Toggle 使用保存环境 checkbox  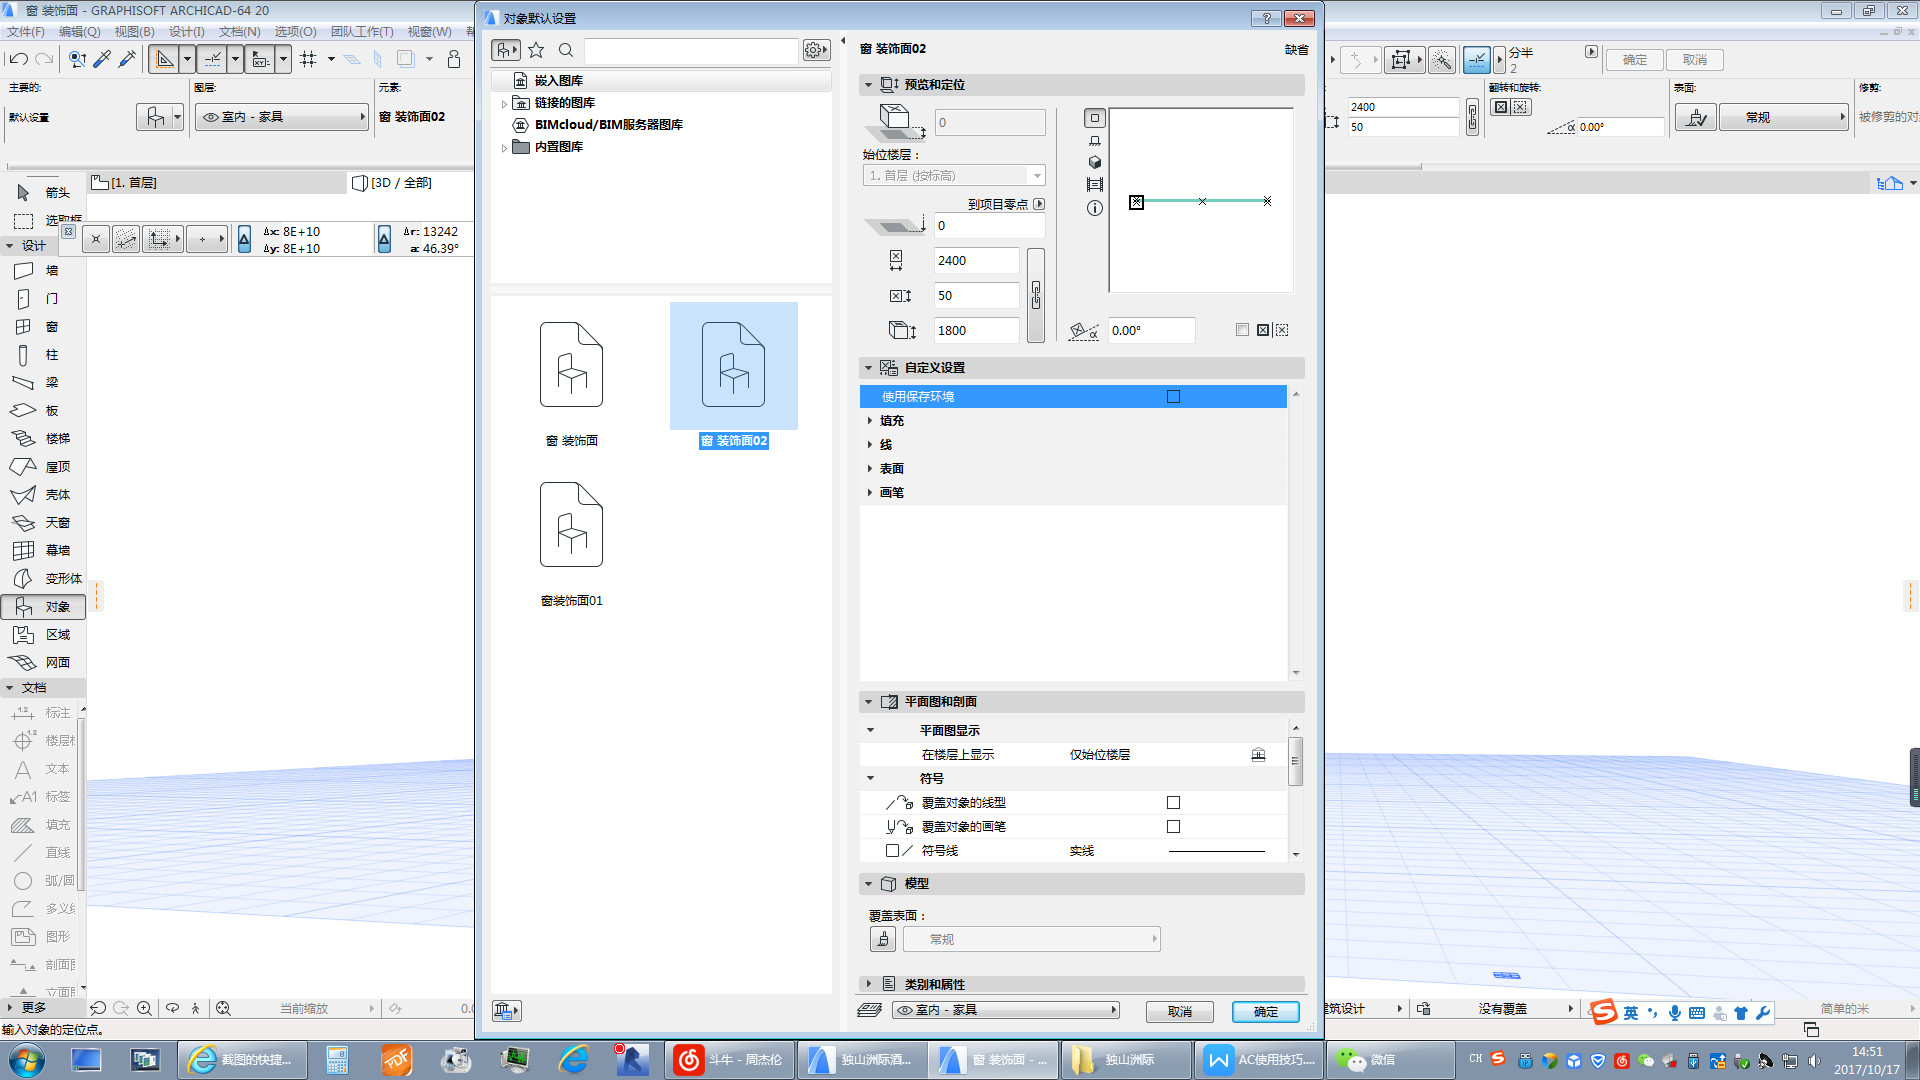pyautogui.click(x=1174, y=397)
